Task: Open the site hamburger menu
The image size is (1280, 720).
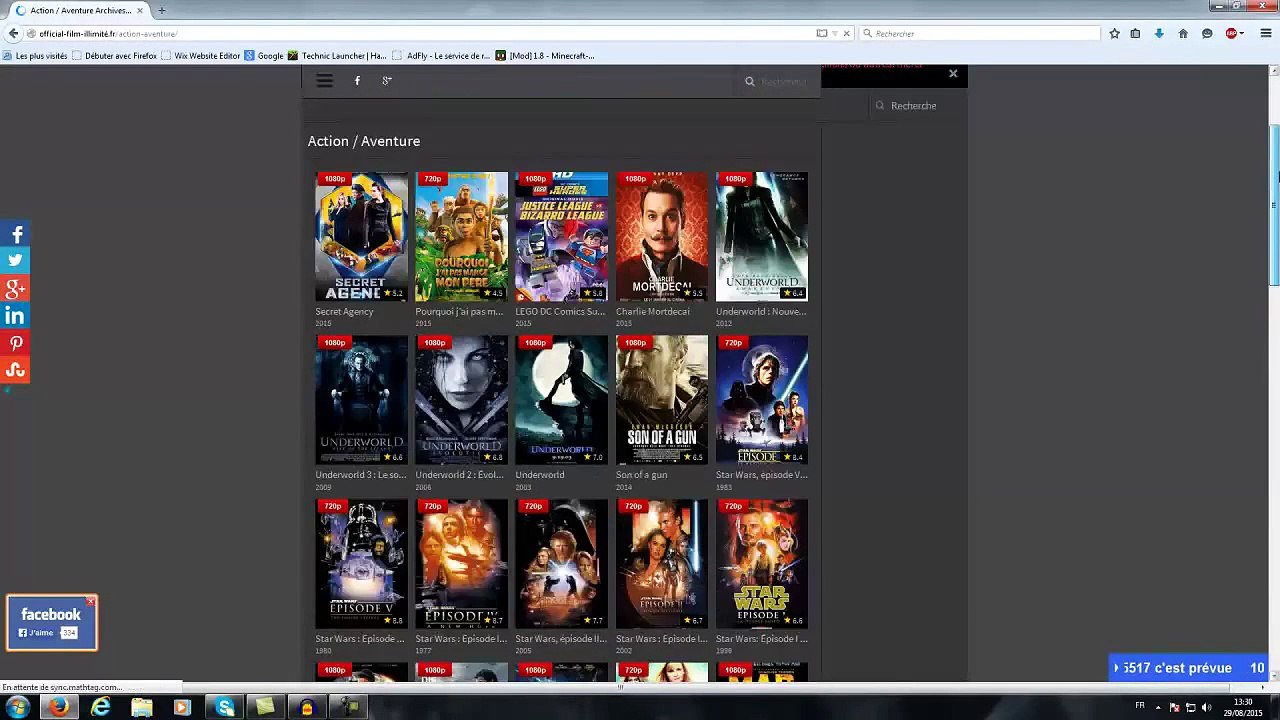Action: (324, 81)
